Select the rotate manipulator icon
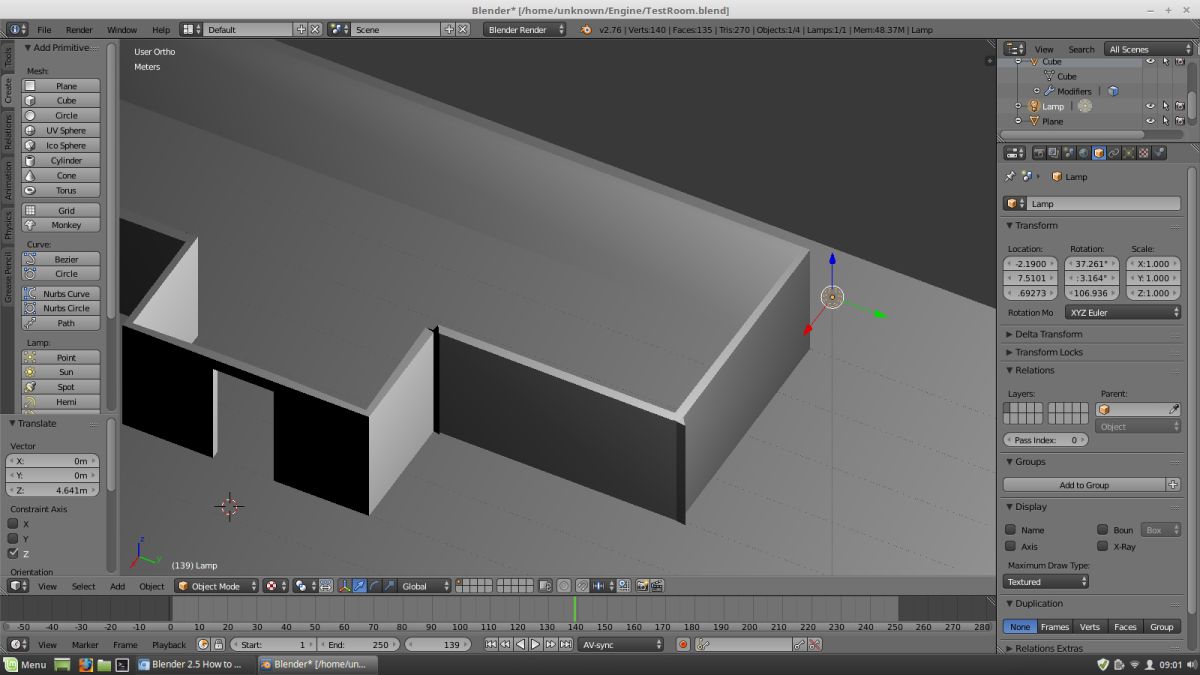 (374, 586)
